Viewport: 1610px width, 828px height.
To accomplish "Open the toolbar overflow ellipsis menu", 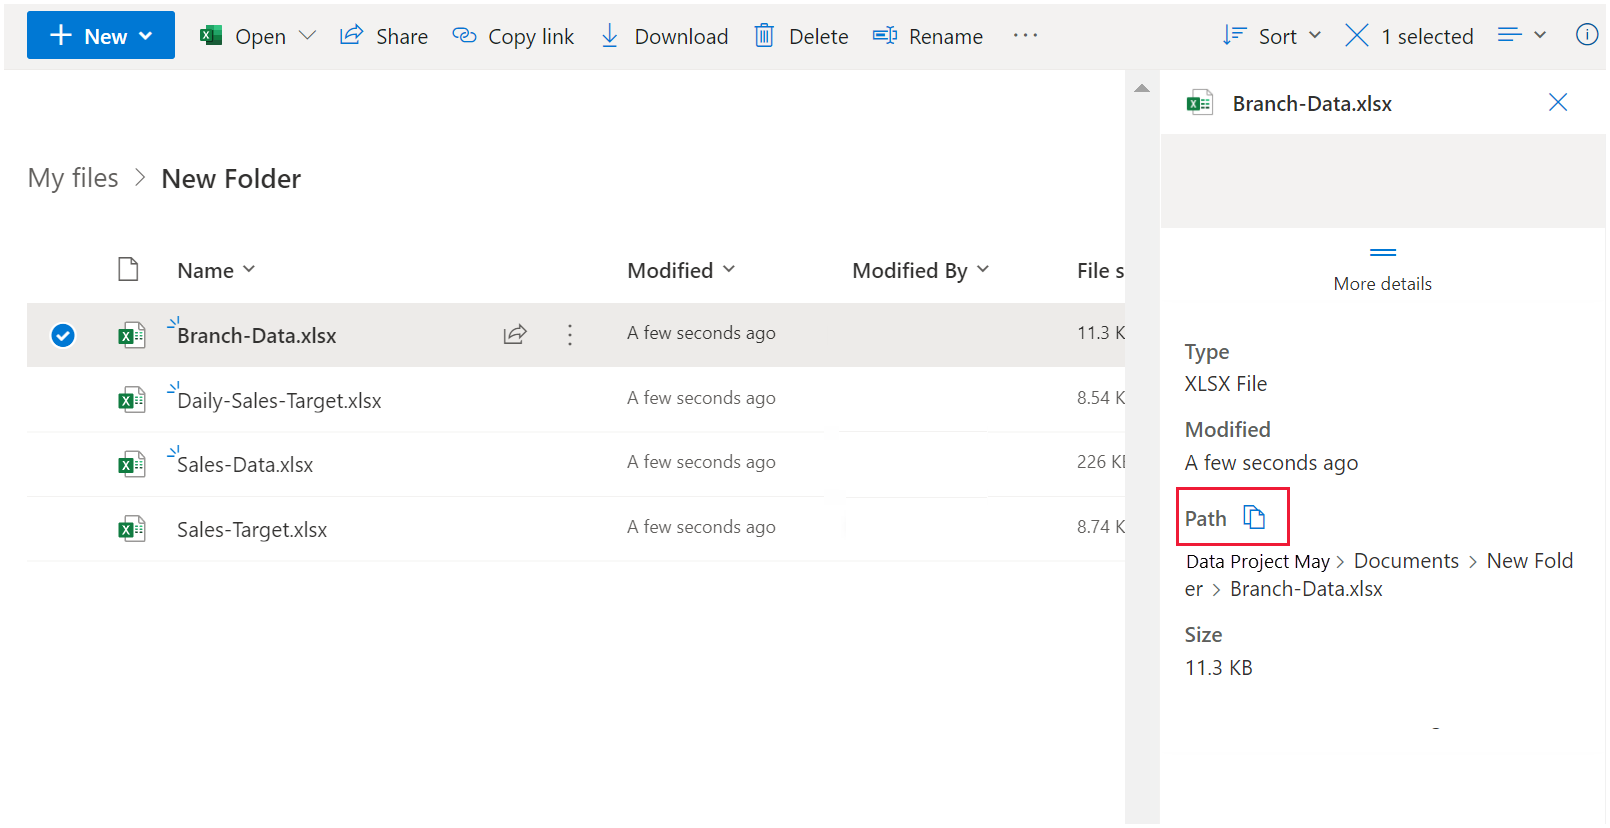I will [x=1025, y=36].
